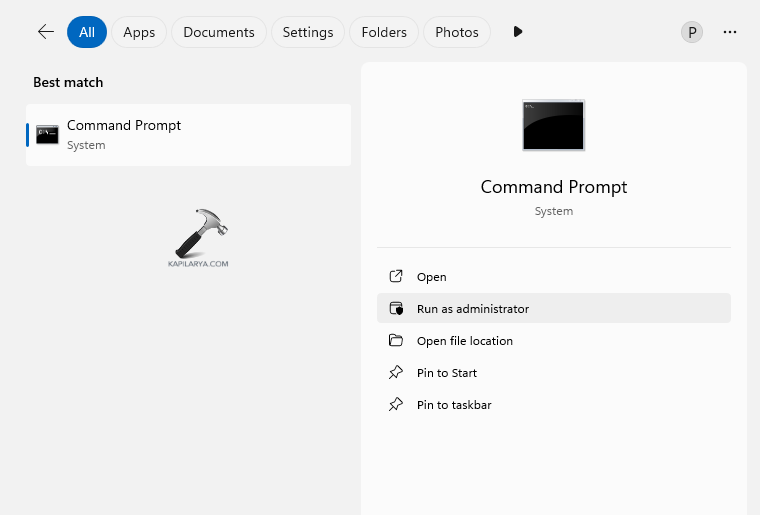Open the P user account avatar
Image resolution: width=760 pixels, height=515 pixels.
pos(691,32)
